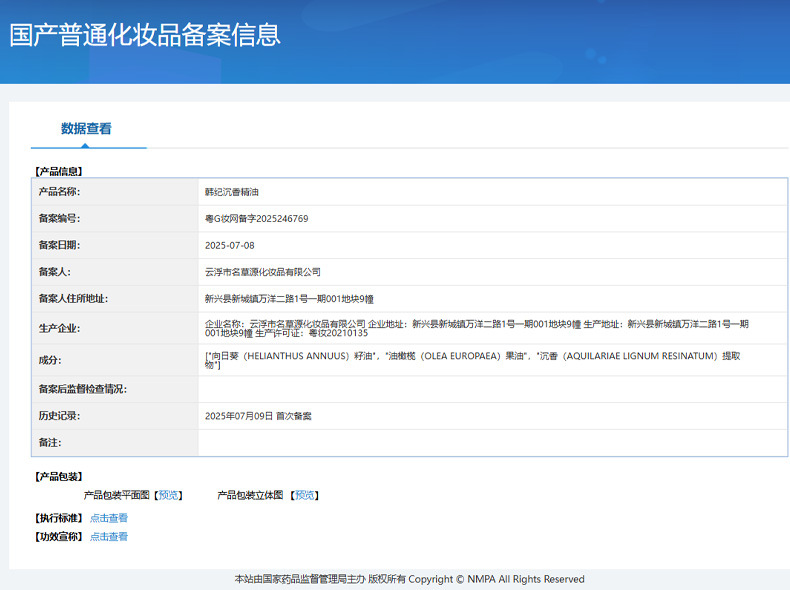Open the 产品包装平面图 预览 link

(169, 495)
